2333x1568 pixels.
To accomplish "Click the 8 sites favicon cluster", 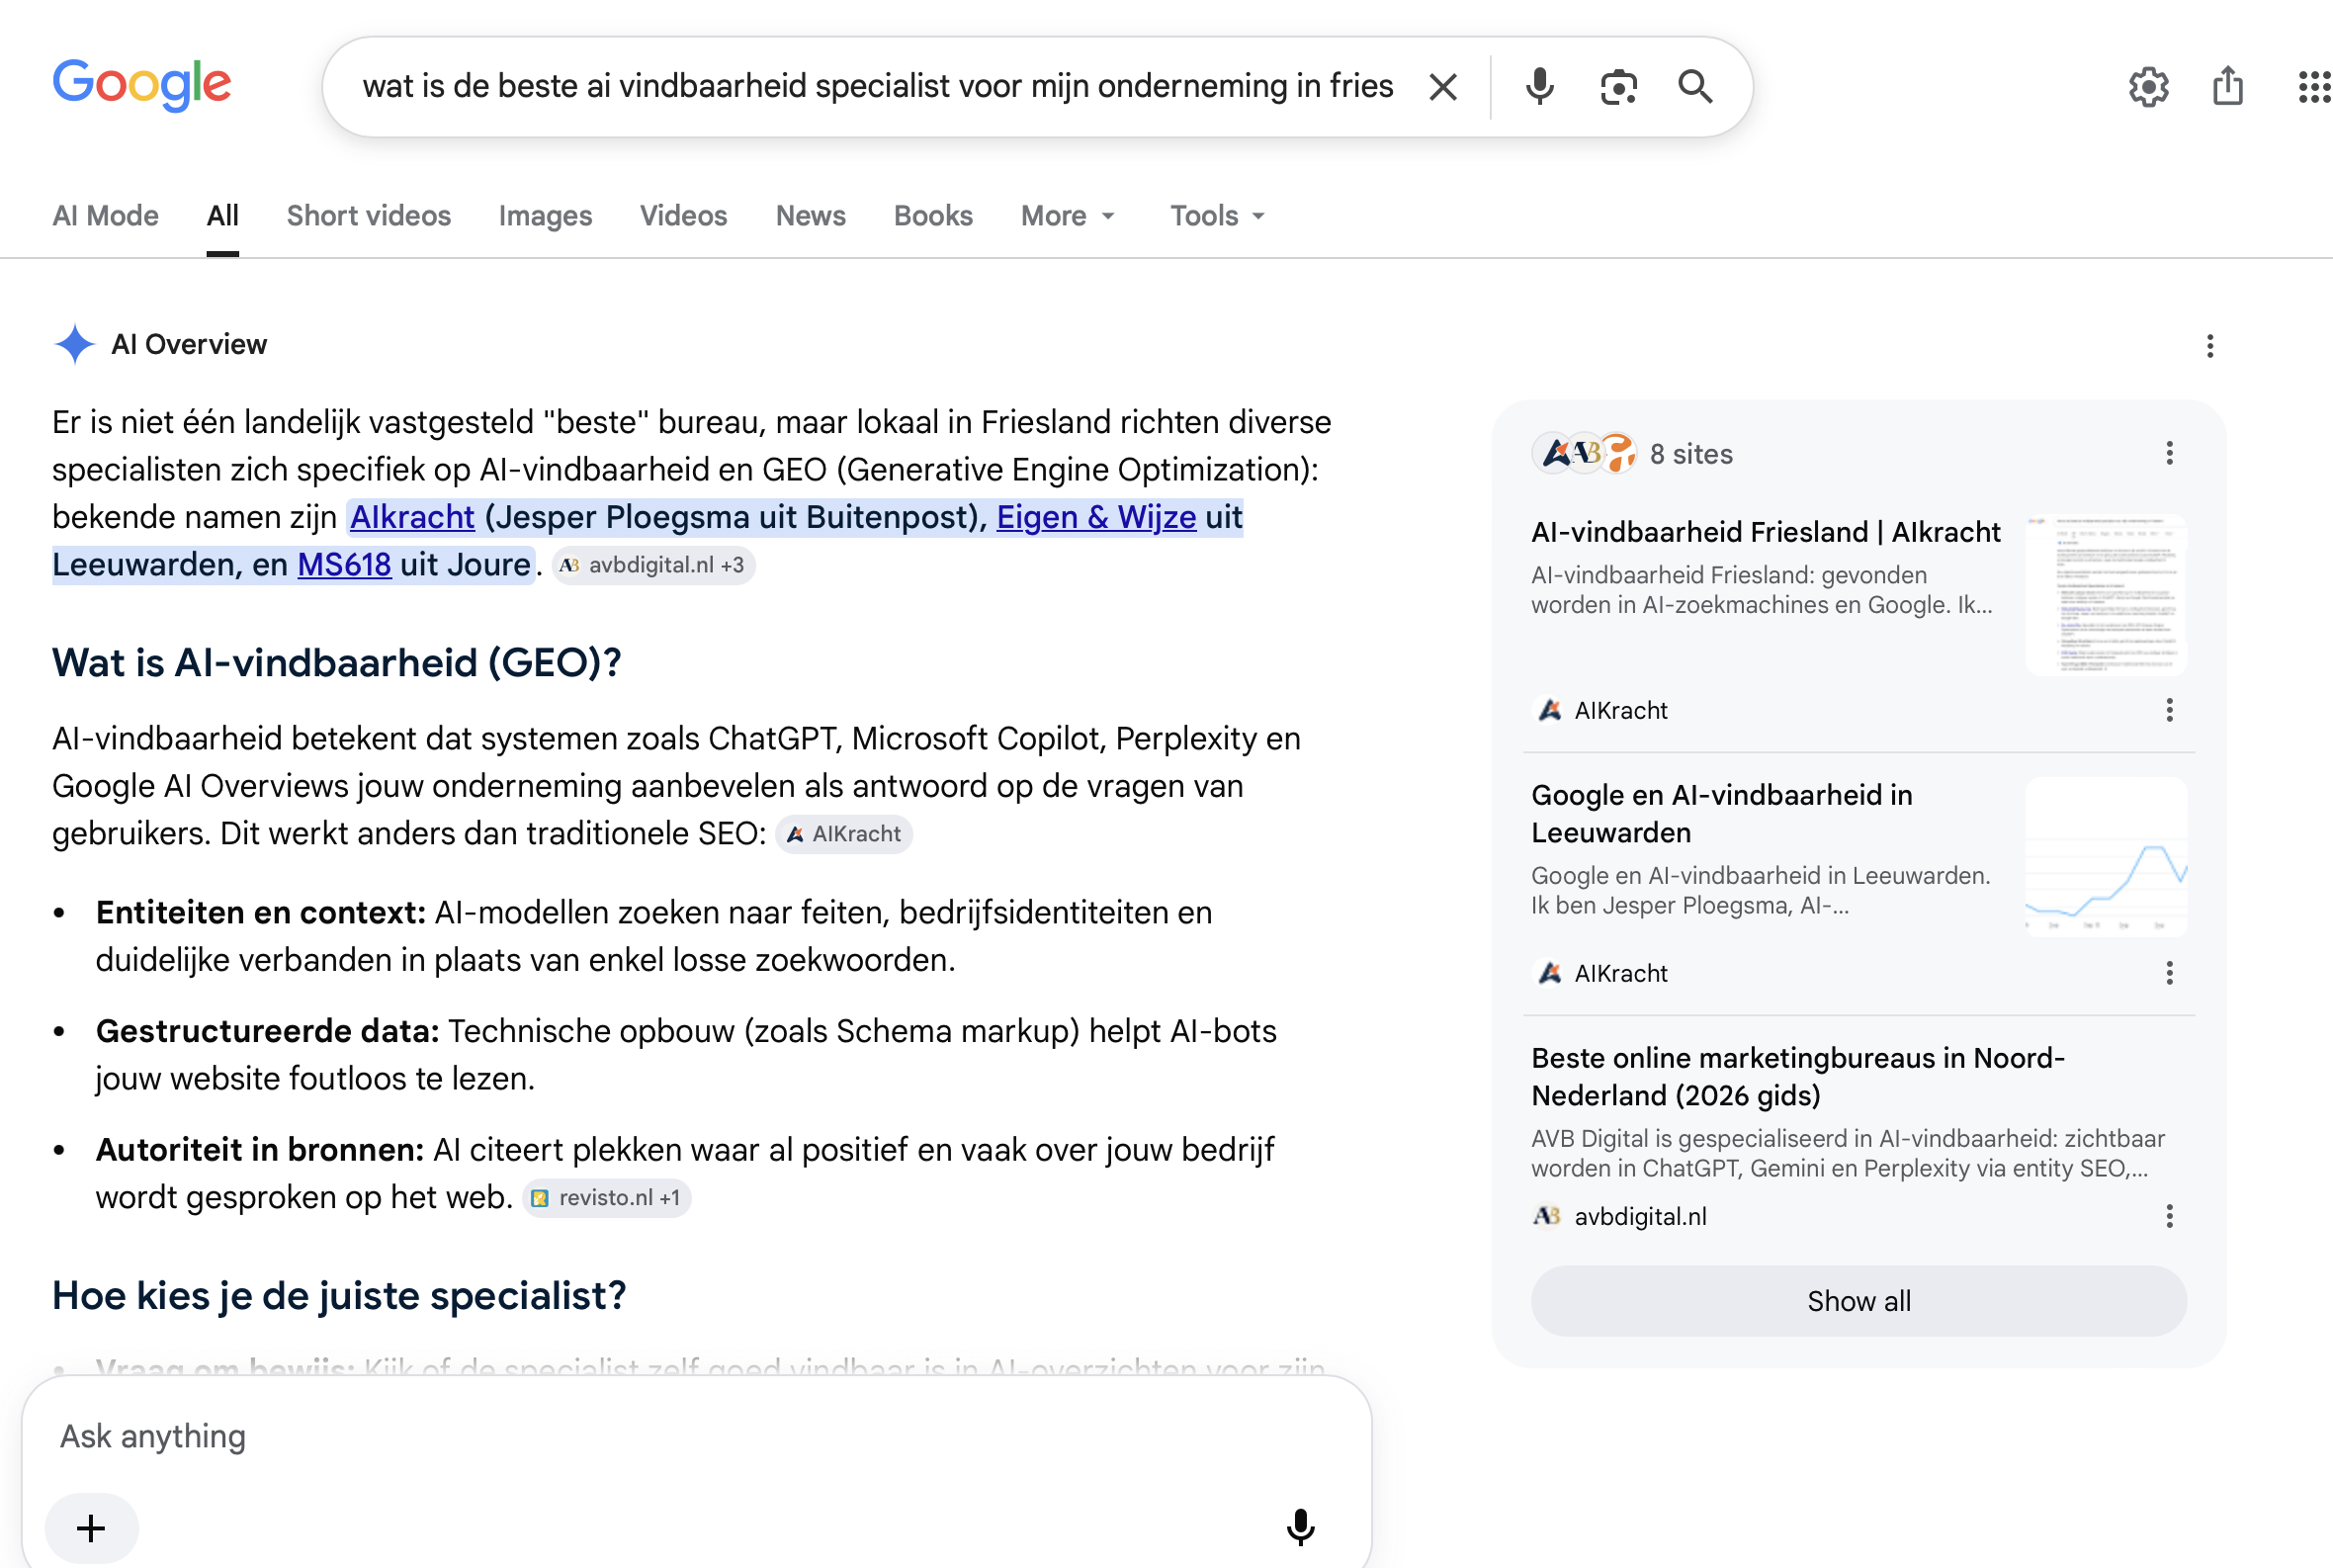I will click(x=1584, y=454).
